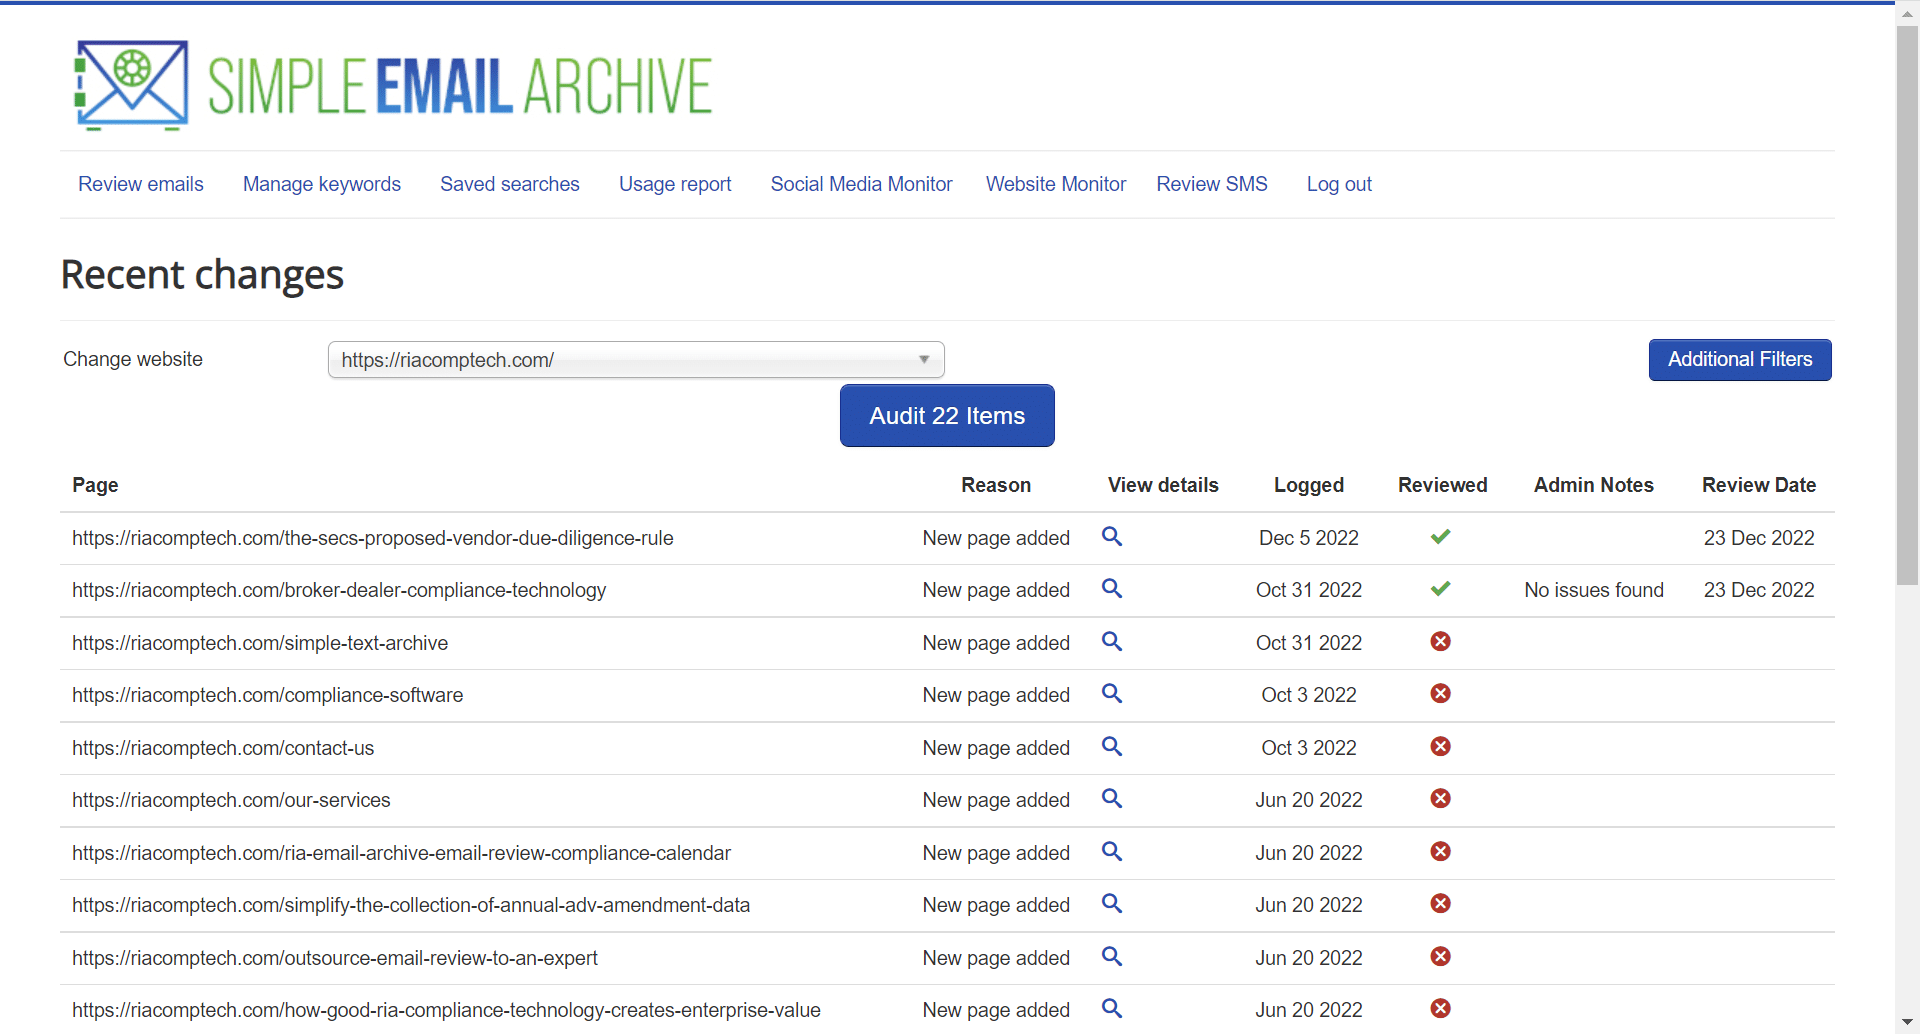Open magnifier for broker-dealer-compliance-technology page
1920x1034 pixels.
1111,589
